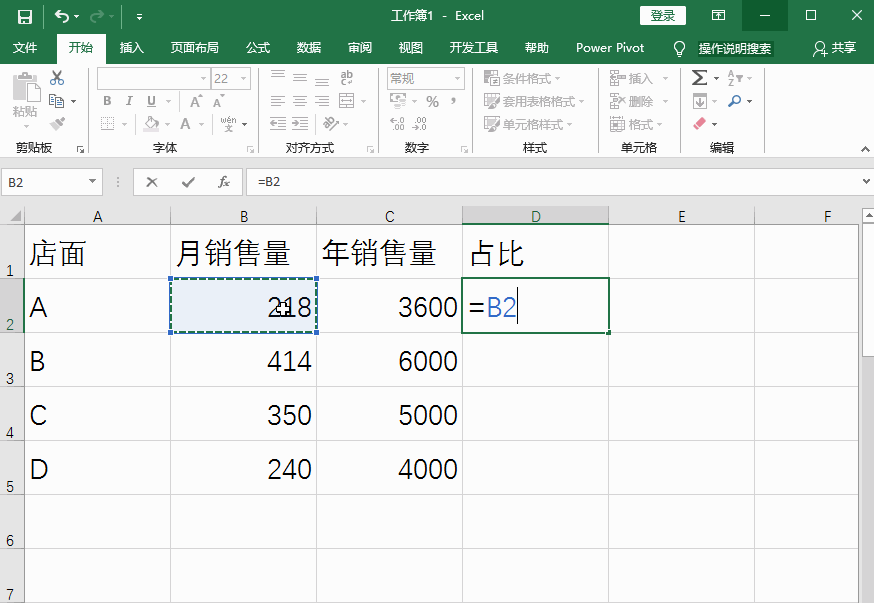
Task: Switch to the 页面布局 tab
Action: [195, 48]
